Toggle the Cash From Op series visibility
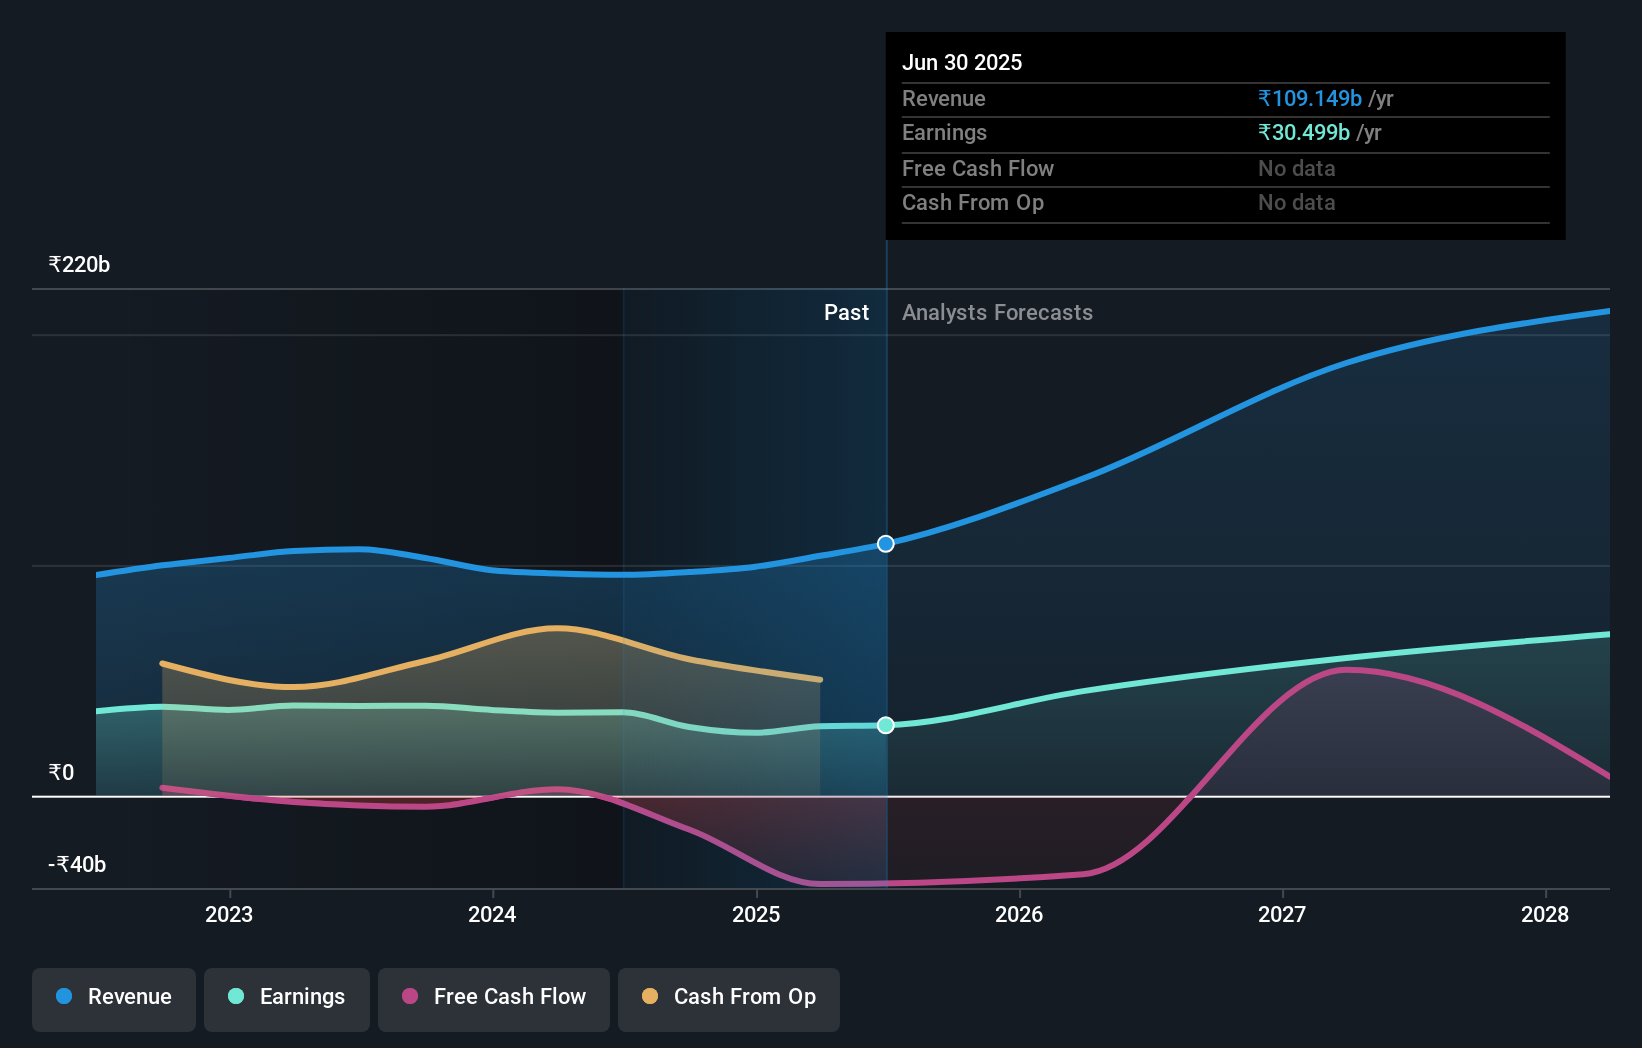This screenshot has width=1642, height=1048. [x=728, y=997]
